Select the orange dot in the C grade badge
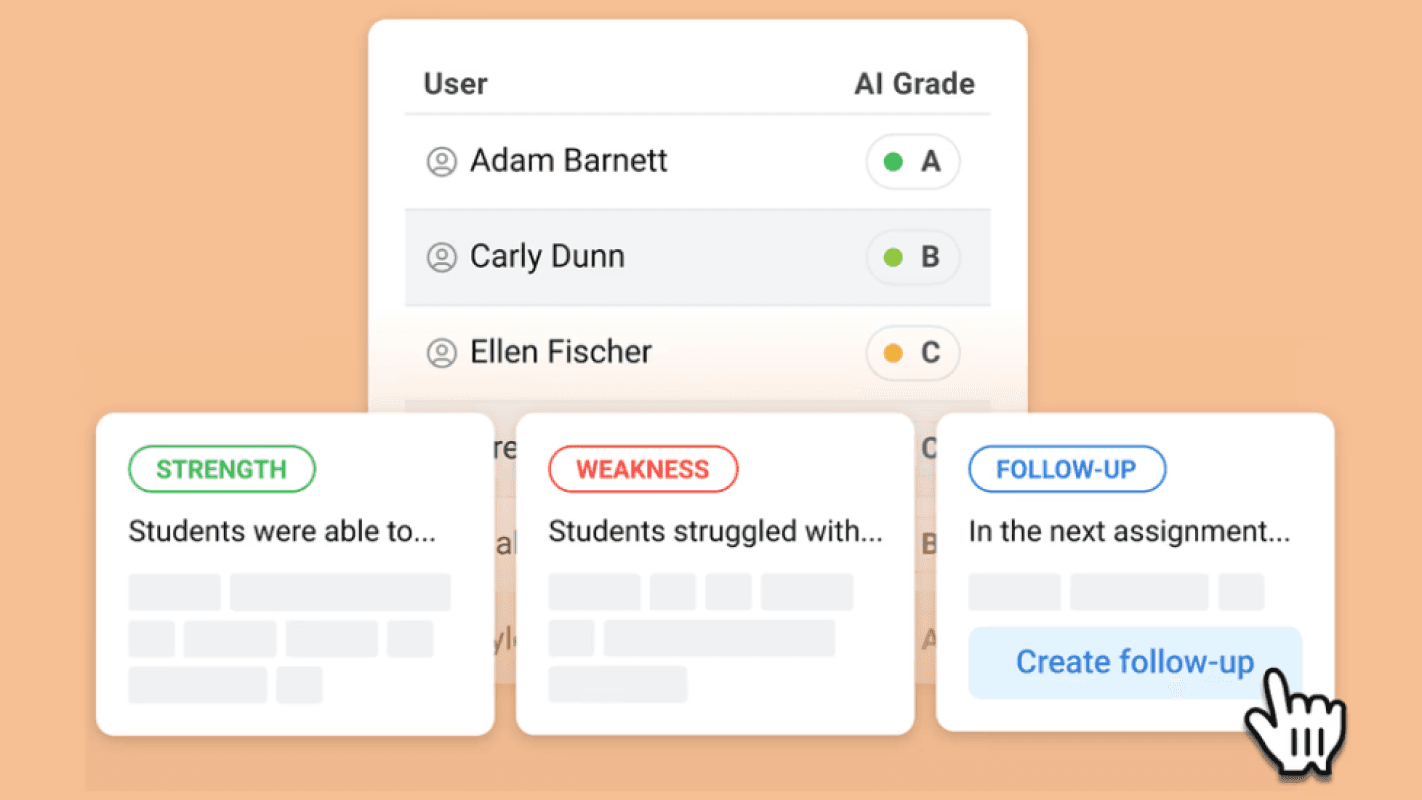The image size is (1422, 800). 894,354
